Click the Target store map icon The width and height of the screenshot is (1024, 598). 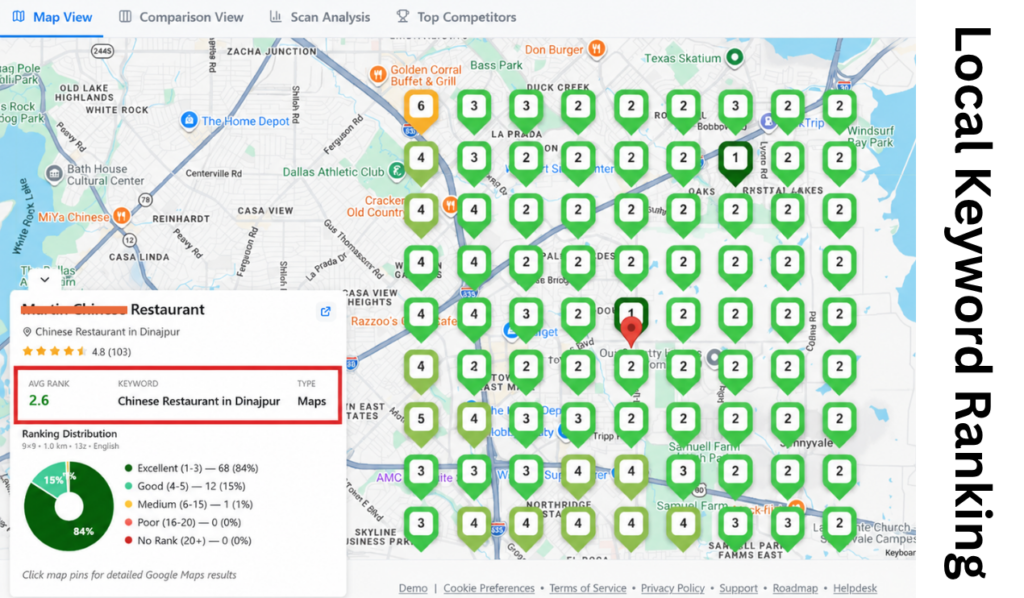511,330
